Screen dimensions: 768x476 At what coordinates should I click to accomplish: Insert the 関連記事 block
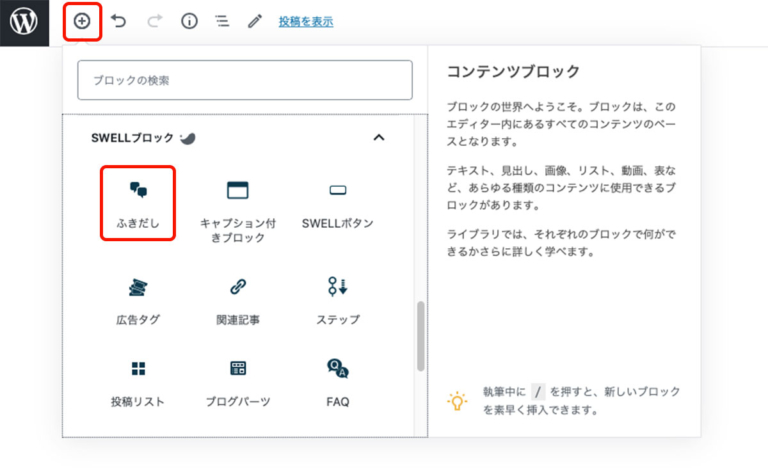pyautogui.click(x=238, y=301)
